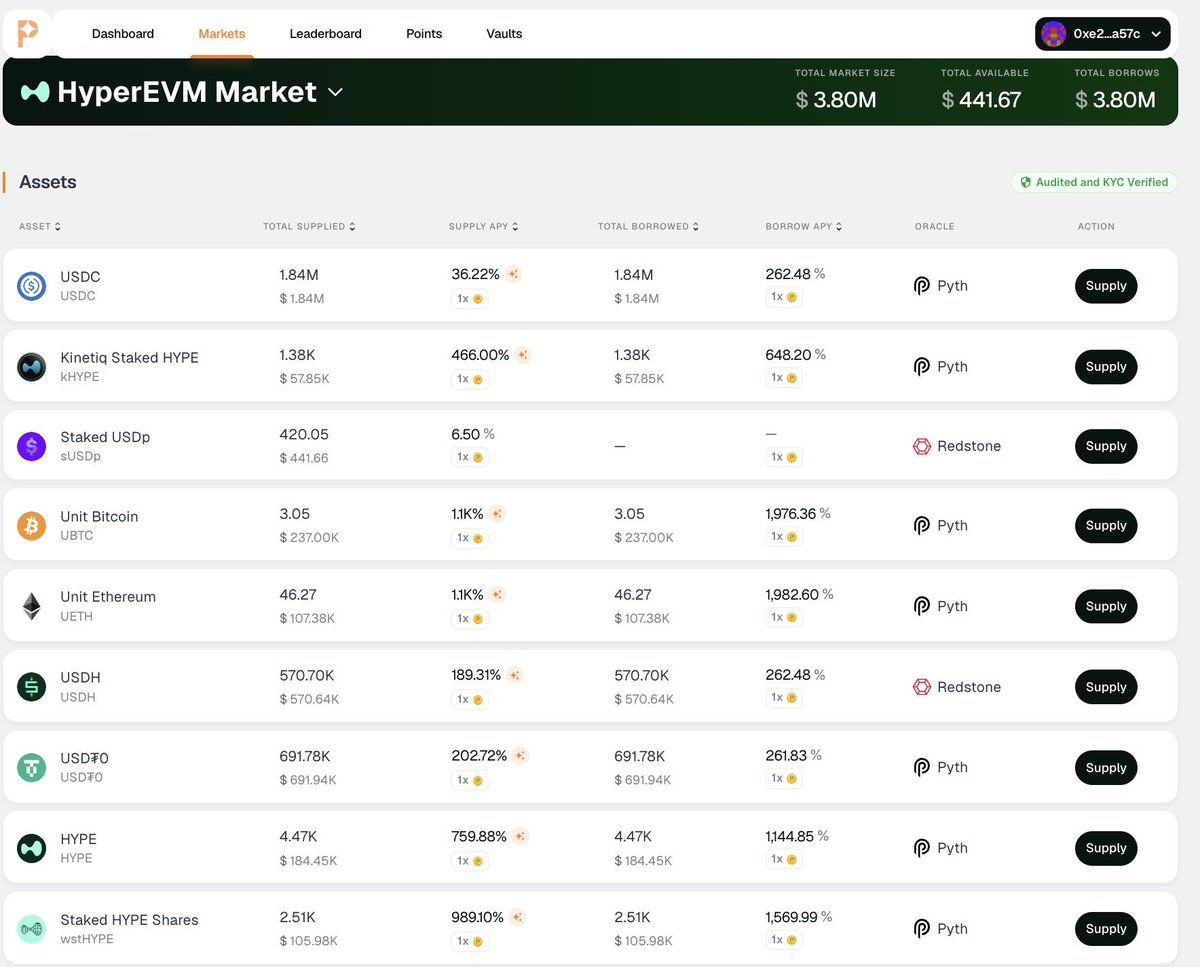
Task: Click the Total Borrows $3.80M value
Action: tap(1115, 99)
